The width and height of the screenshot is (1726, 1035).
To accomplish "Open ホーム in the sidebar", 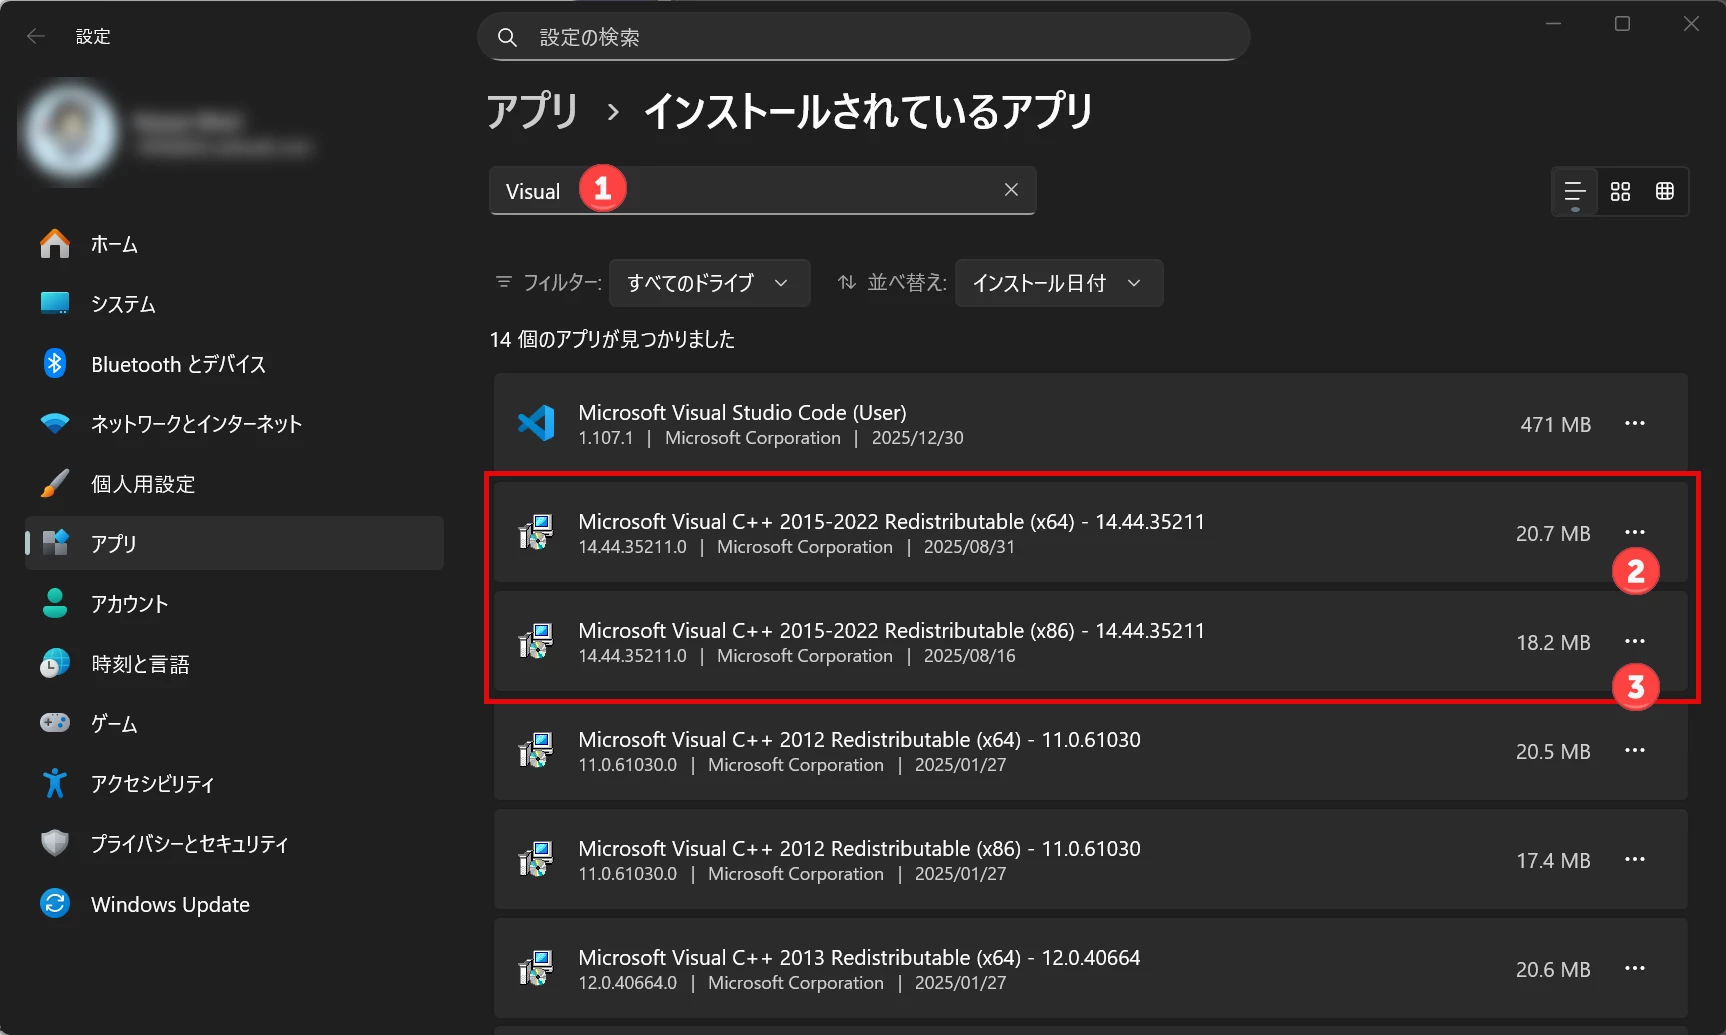I will point(234,244).
